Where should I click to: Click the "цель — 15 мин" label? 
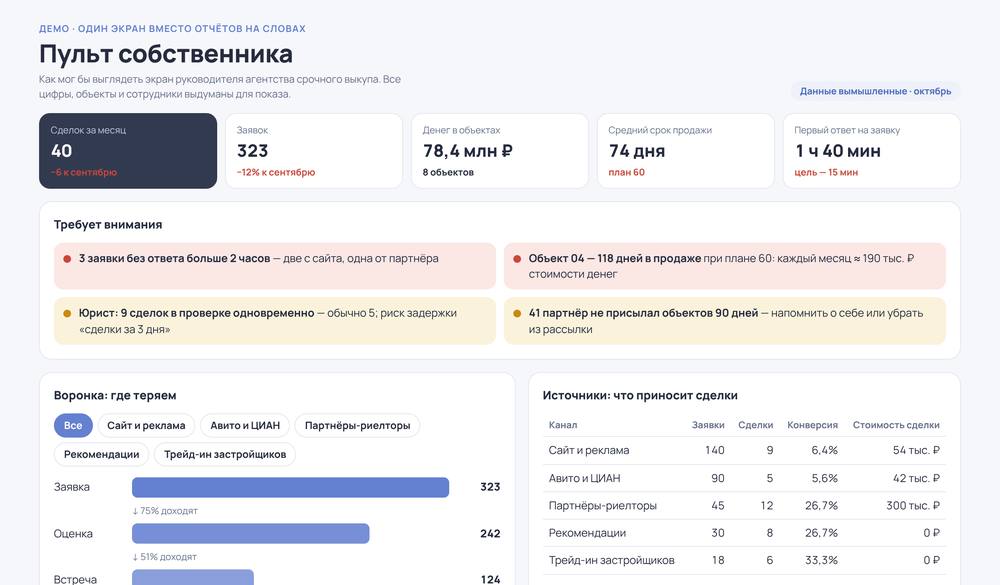coord(826,172)
